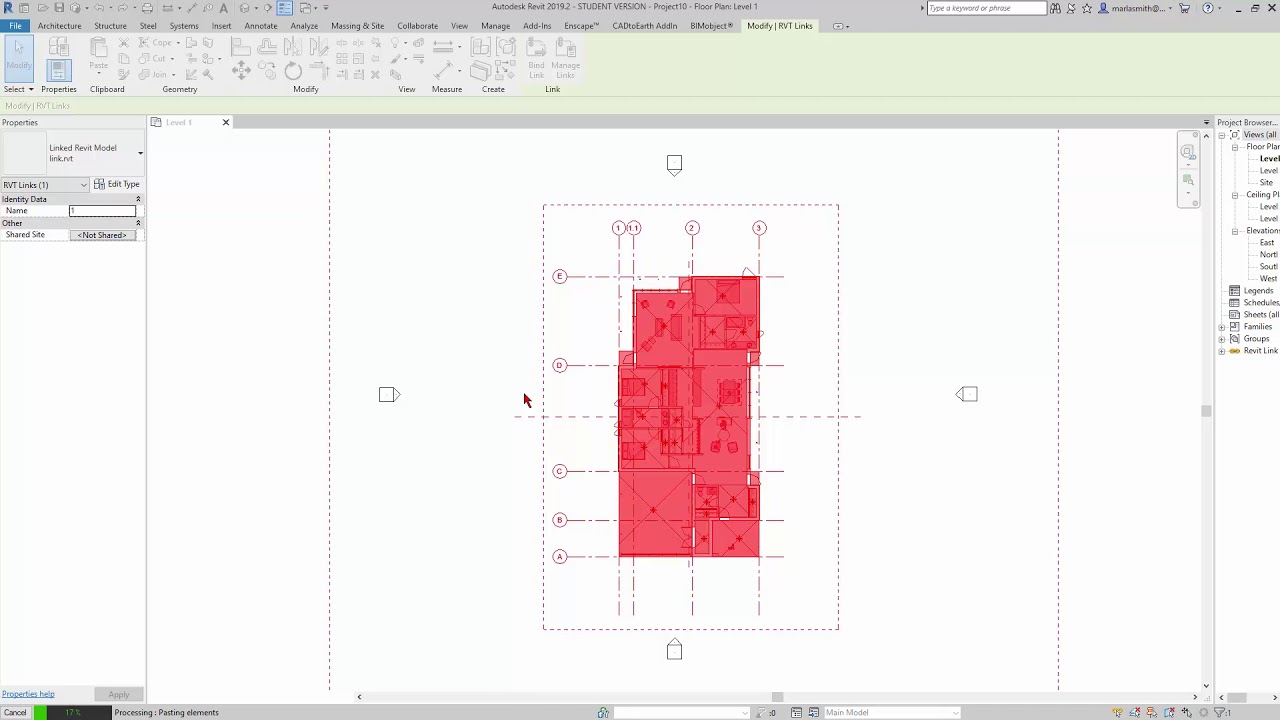Viewport: 1280px width, 720px height.
Task: Click the Worksets icon in status bar
Action: click(603, 713)
